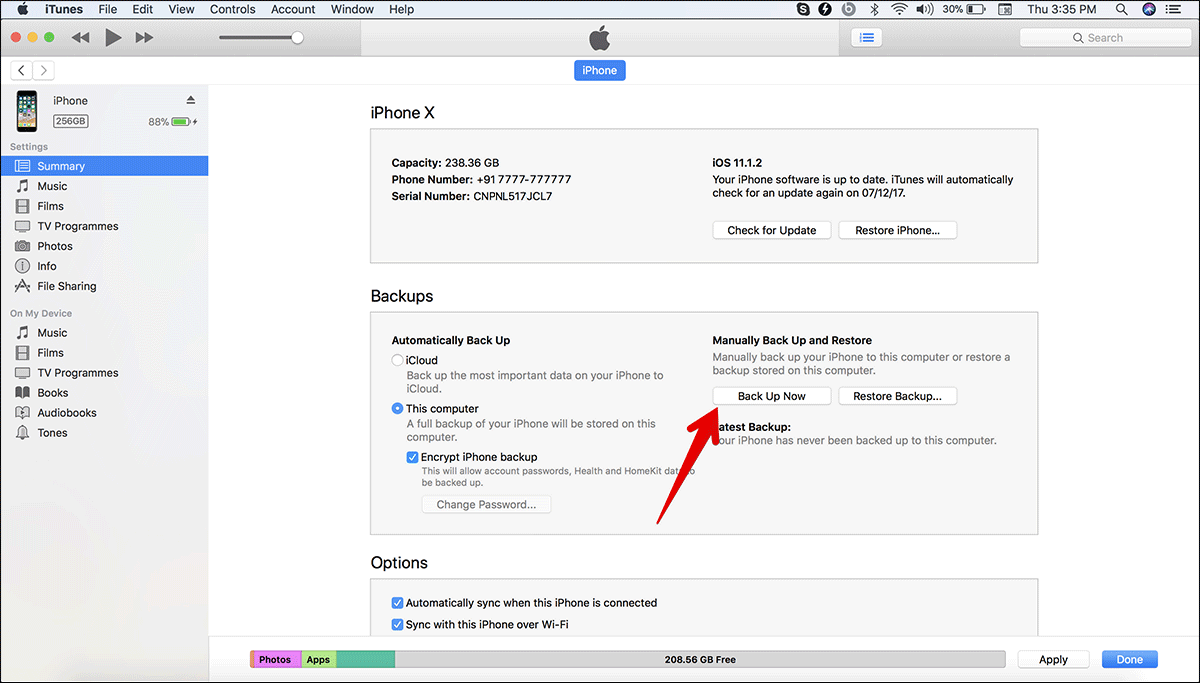Open Music under On My Device
1200x683 pixels.
(104, 333)
